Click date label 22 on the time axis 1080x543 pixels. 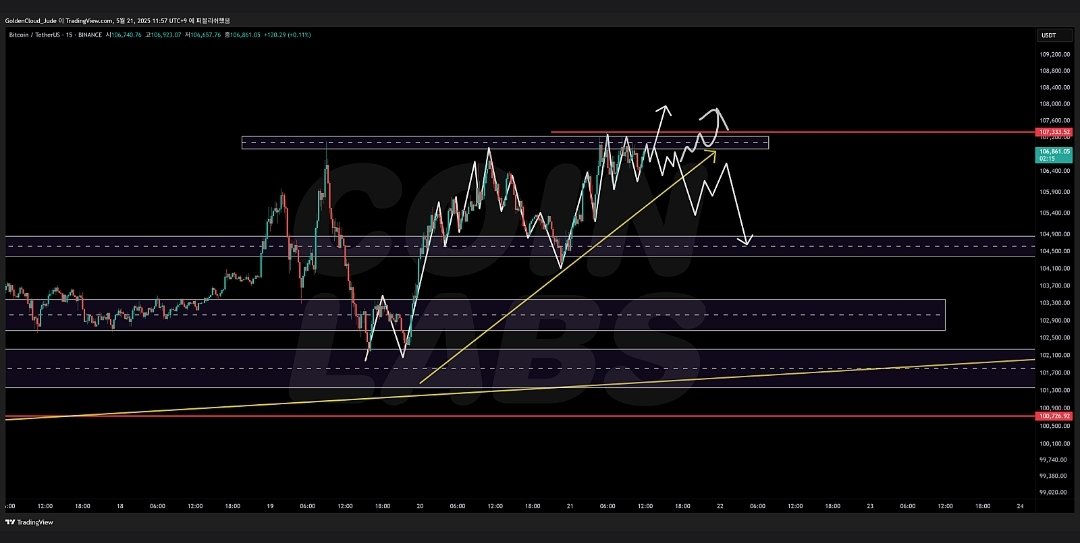click(720, 506)
